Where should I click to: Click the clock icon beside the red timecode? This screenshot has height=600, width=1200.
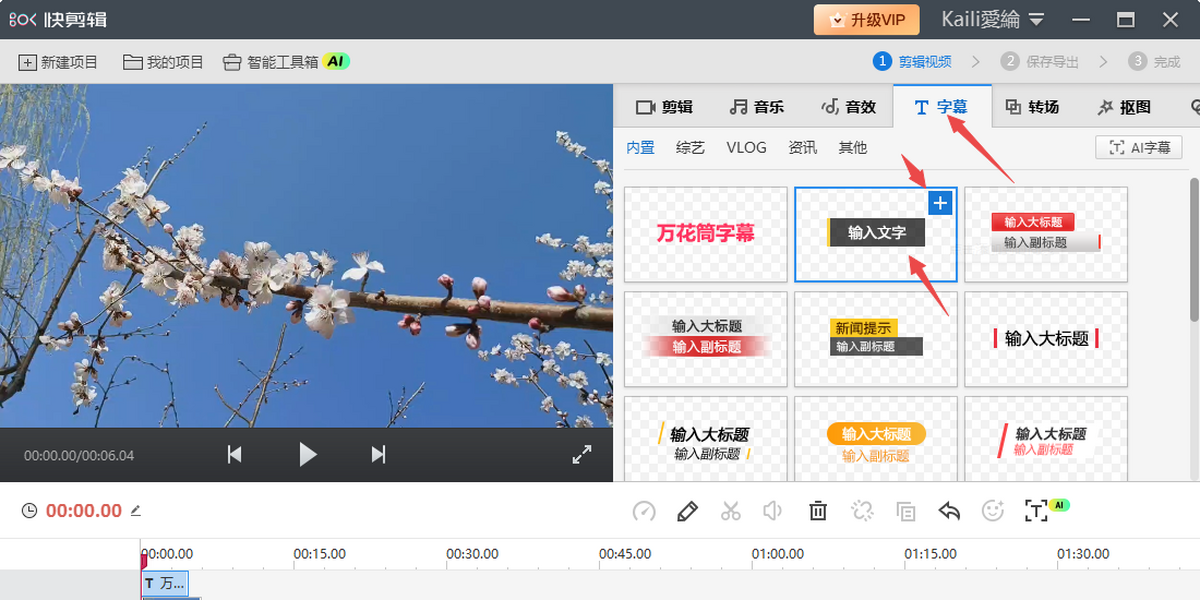[30, 511]
